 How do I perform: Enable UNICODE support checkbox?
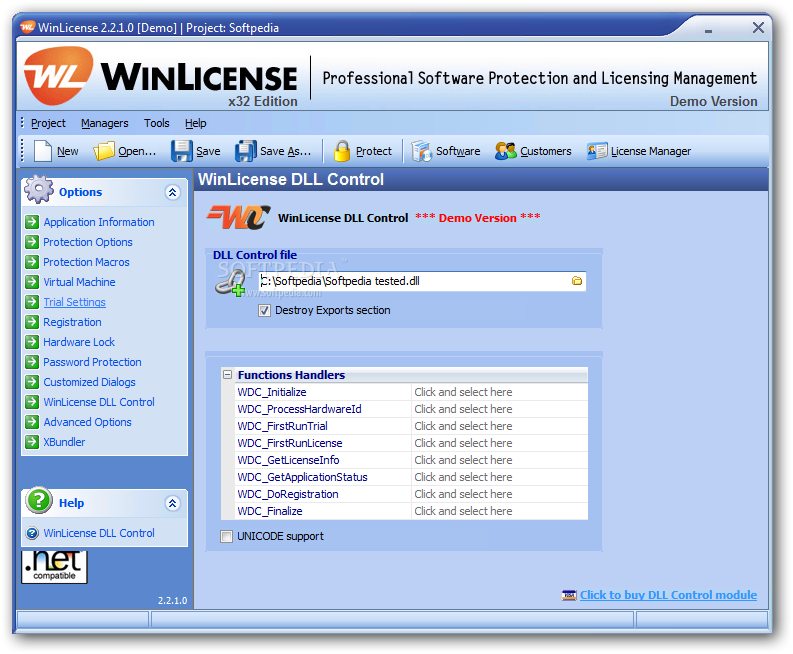(227, 536)
